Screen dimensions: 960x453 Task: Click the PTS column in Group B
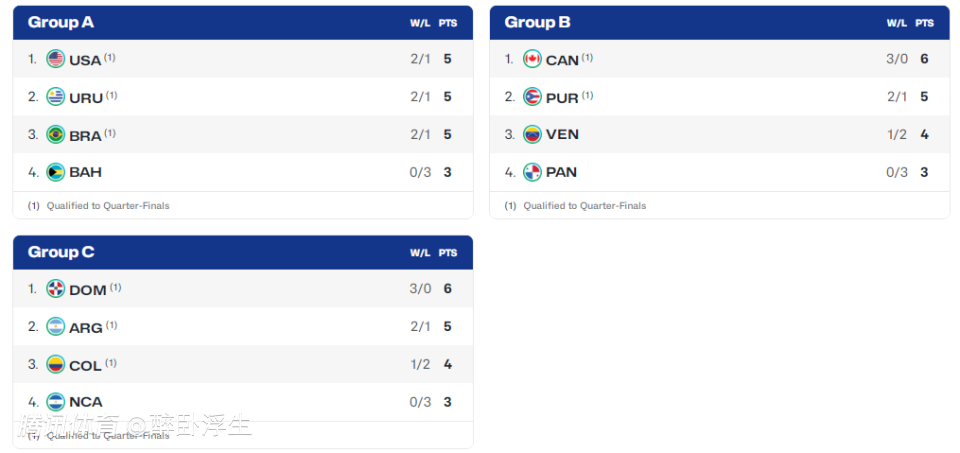click(924, 23)
